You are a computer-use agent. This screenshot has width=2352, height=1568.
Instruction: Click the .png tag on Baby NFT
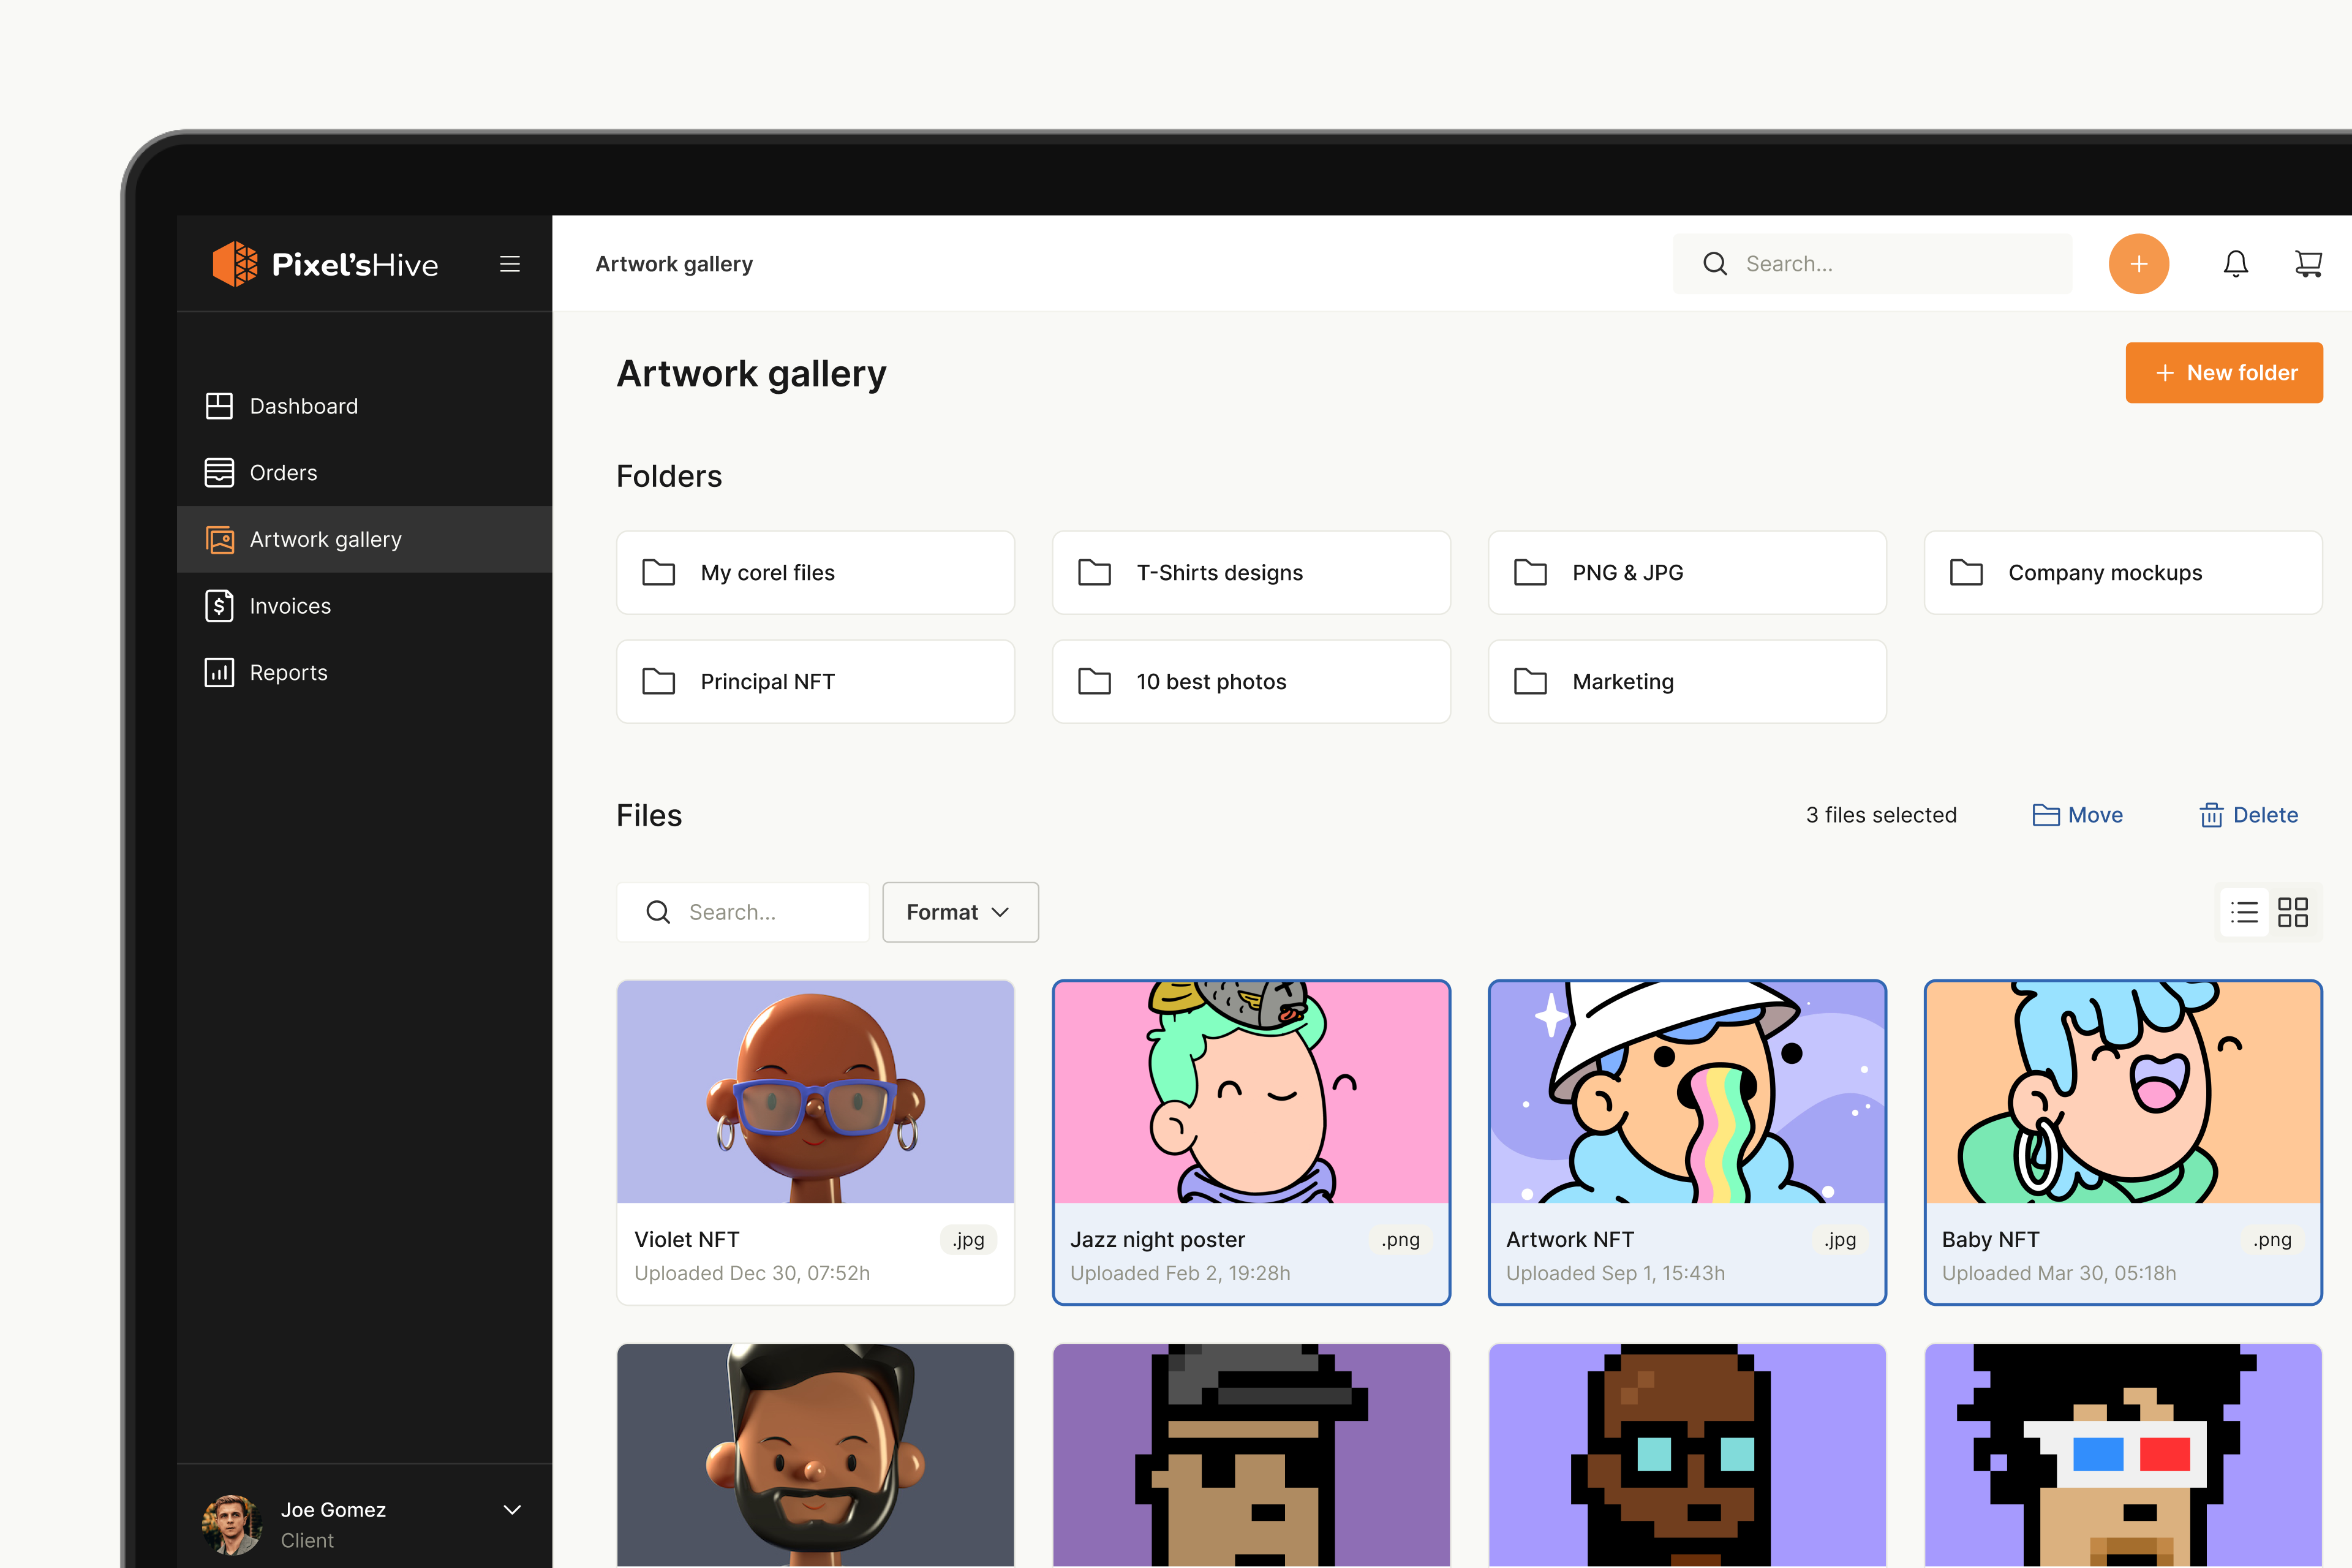click(2272, 1240)
